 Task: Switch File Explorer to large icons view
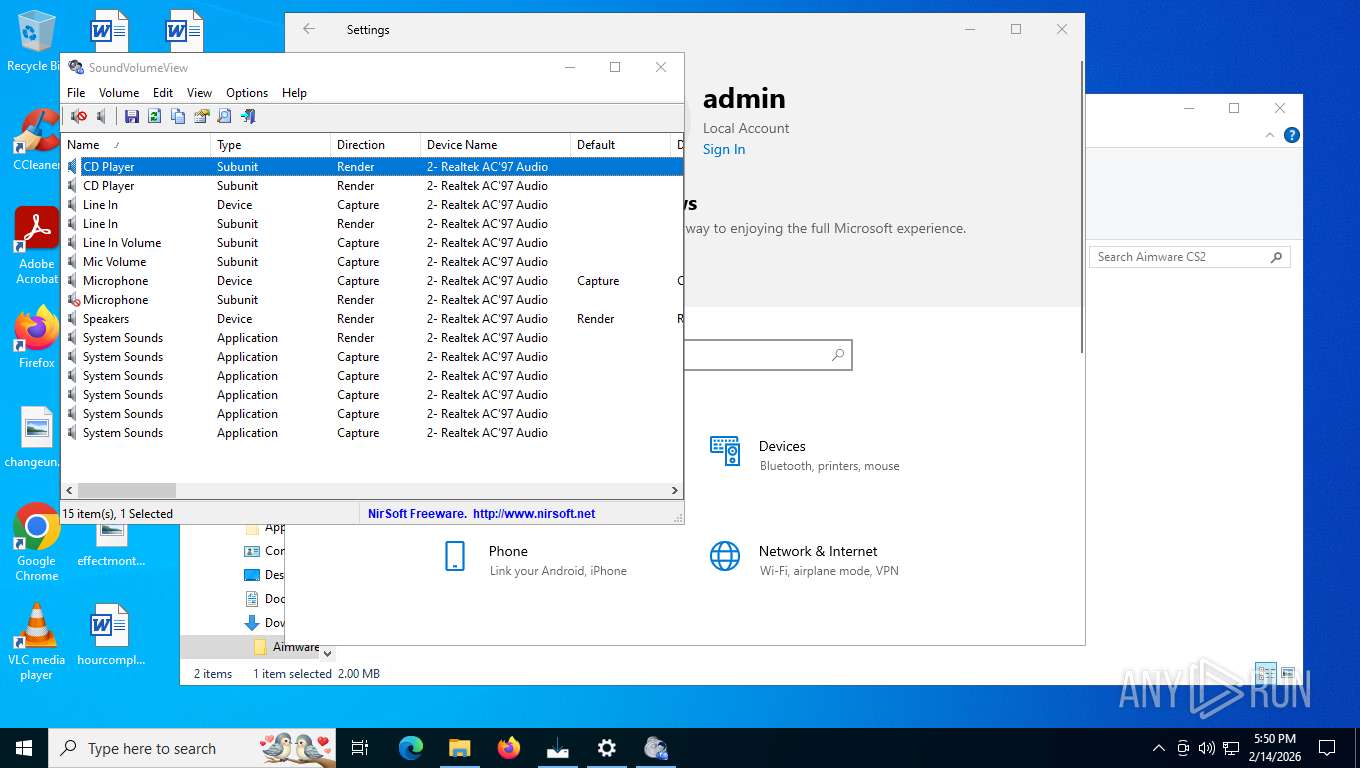coord(1288,673)
